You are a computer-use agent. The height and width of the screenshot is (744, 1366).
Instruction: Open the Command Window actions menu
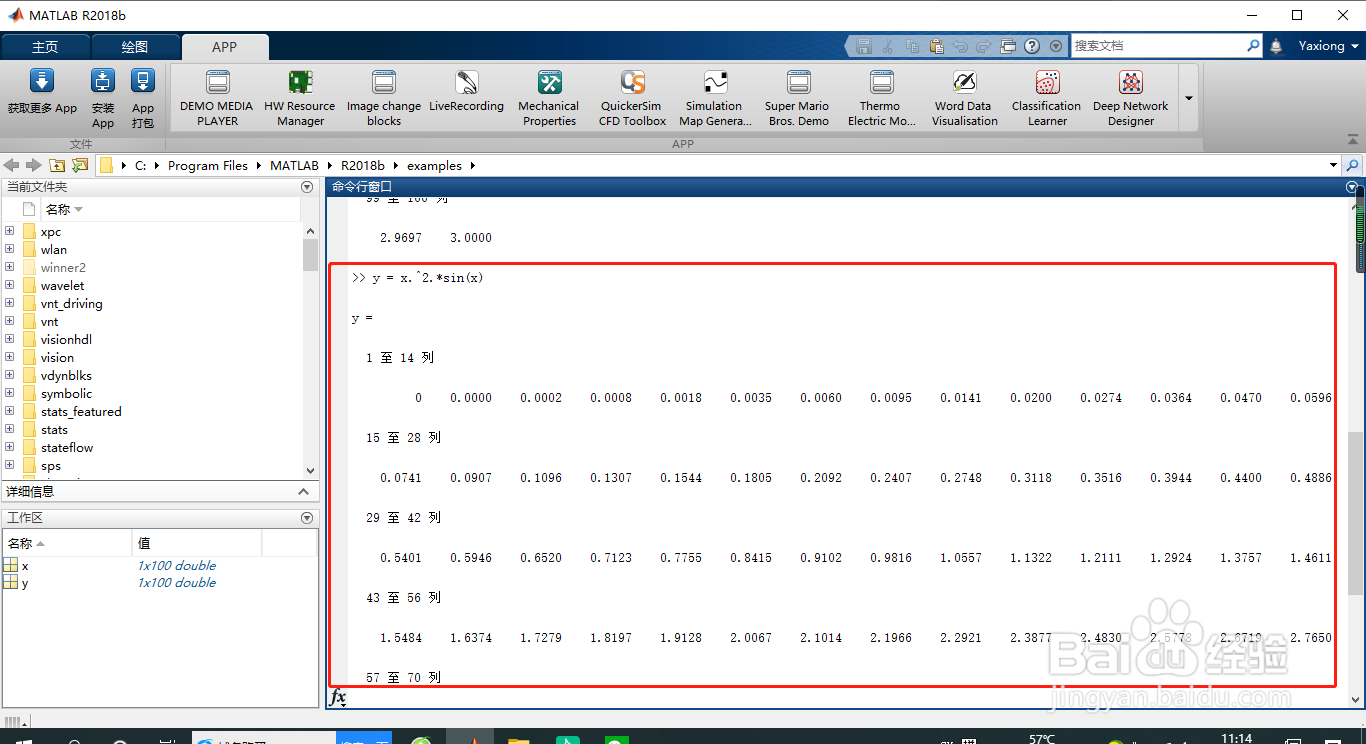[1352, 187]
